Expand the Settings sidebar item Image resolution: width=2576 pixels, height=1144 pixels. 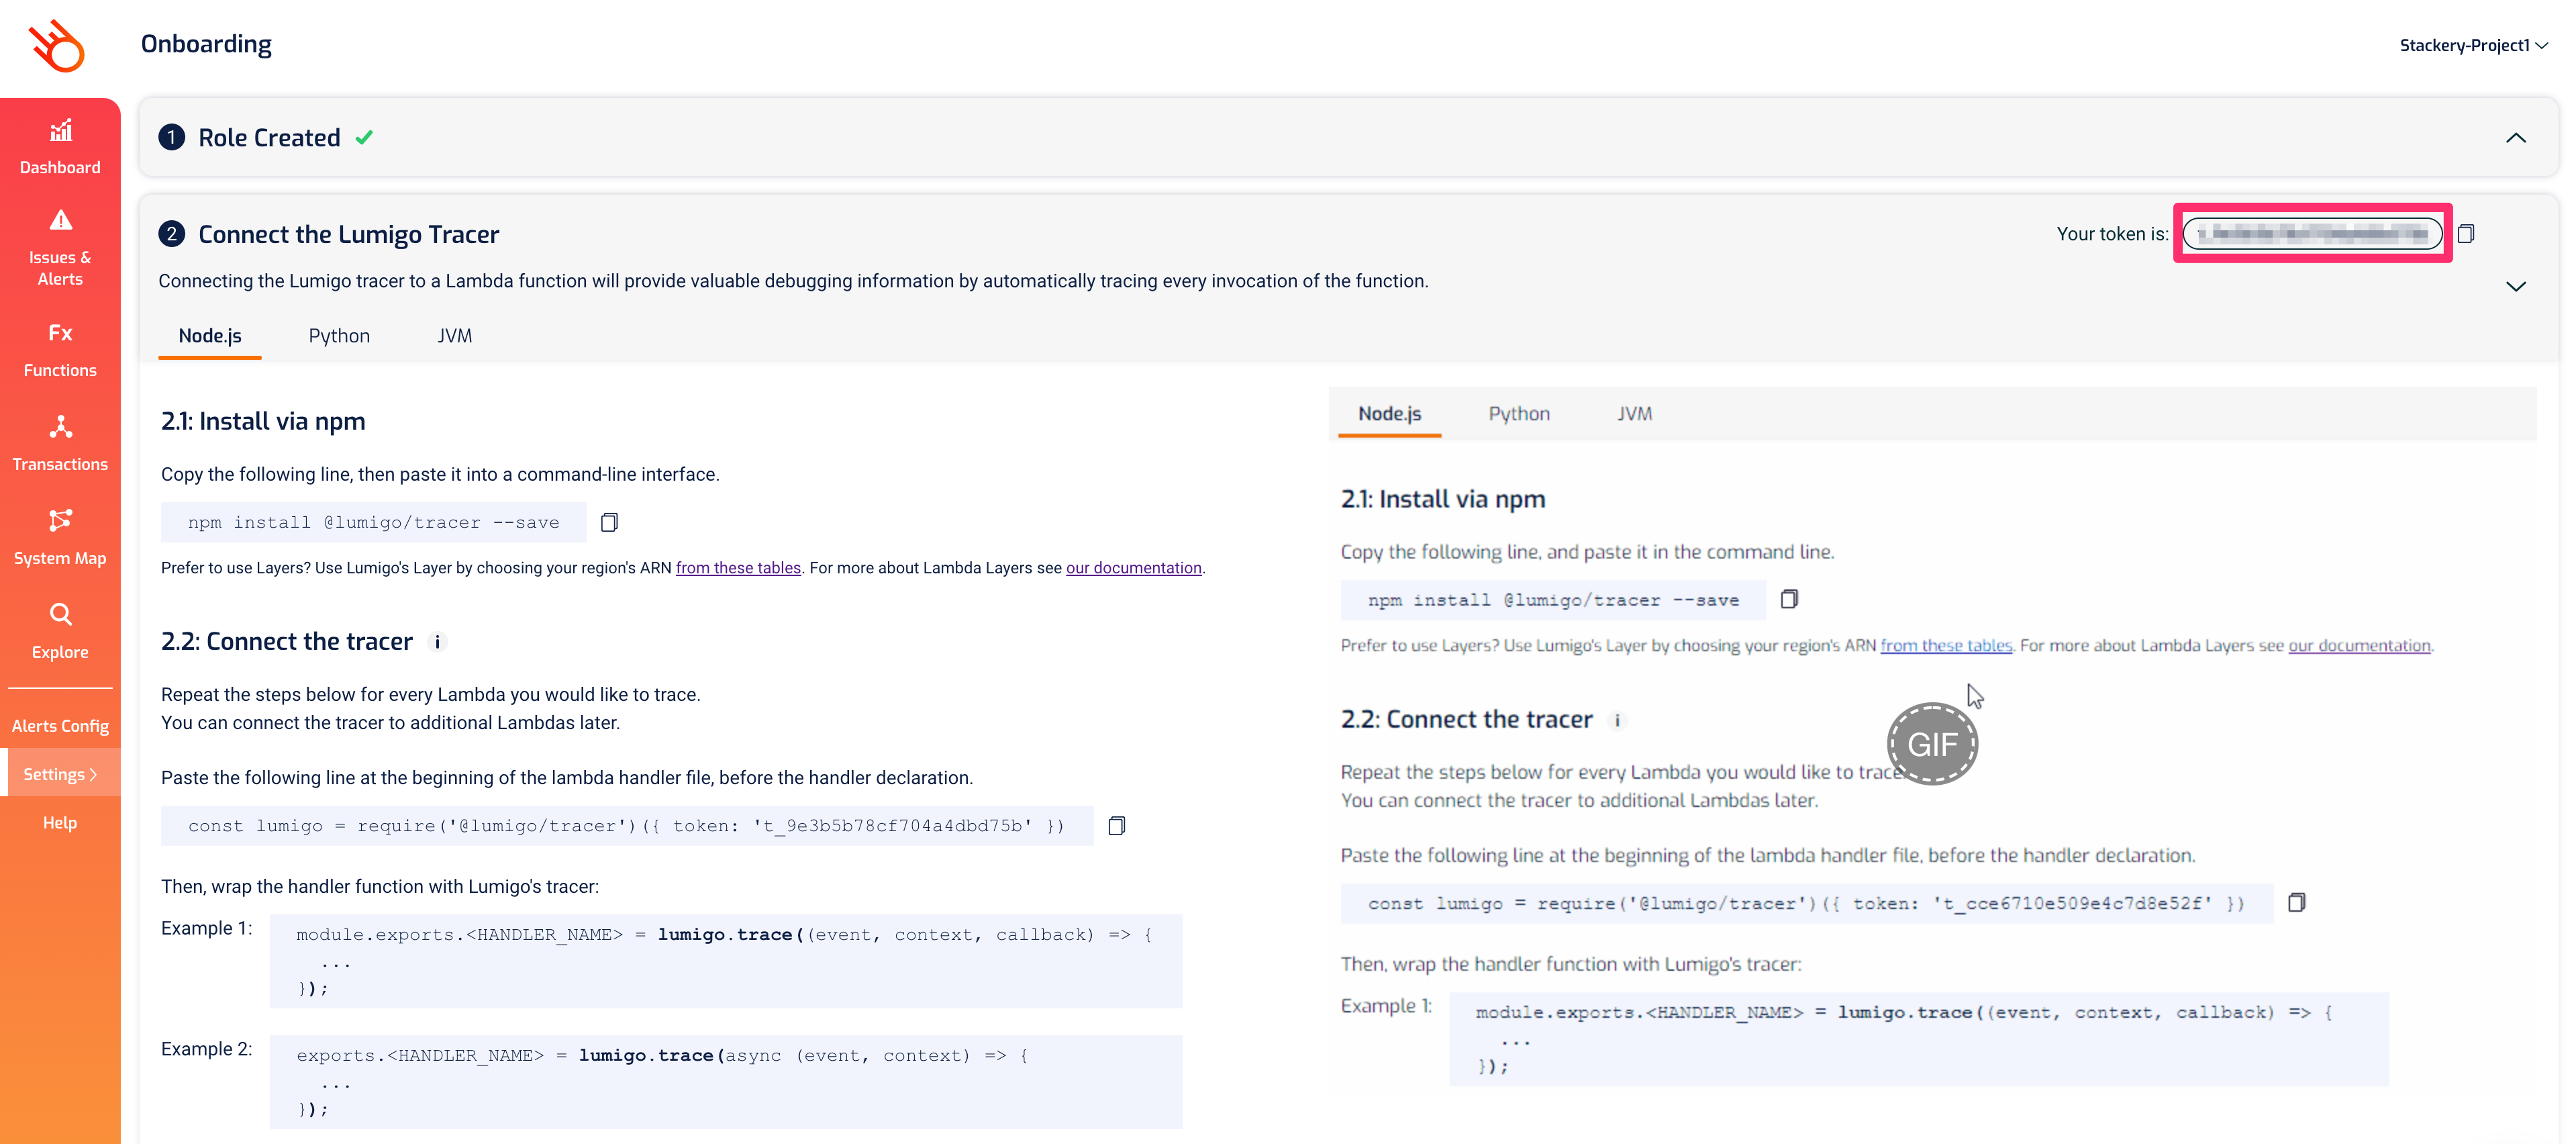click(x=60, y=774)
